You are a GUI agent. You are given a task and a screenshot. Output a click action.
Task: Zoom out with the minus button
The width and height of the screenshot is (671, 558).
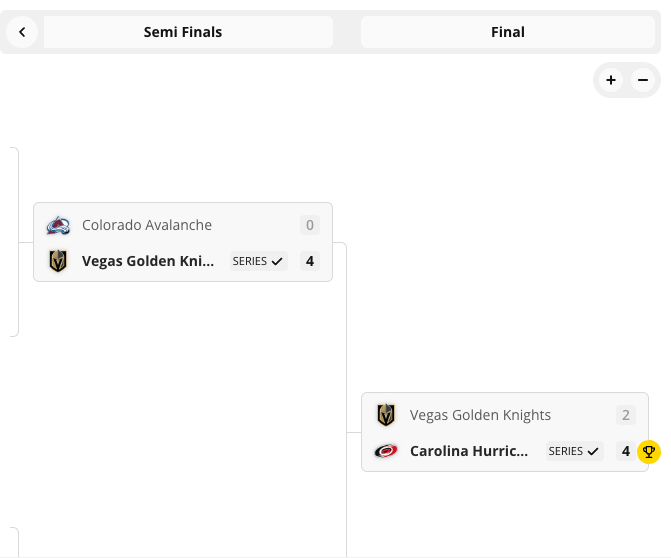(643, 80)
